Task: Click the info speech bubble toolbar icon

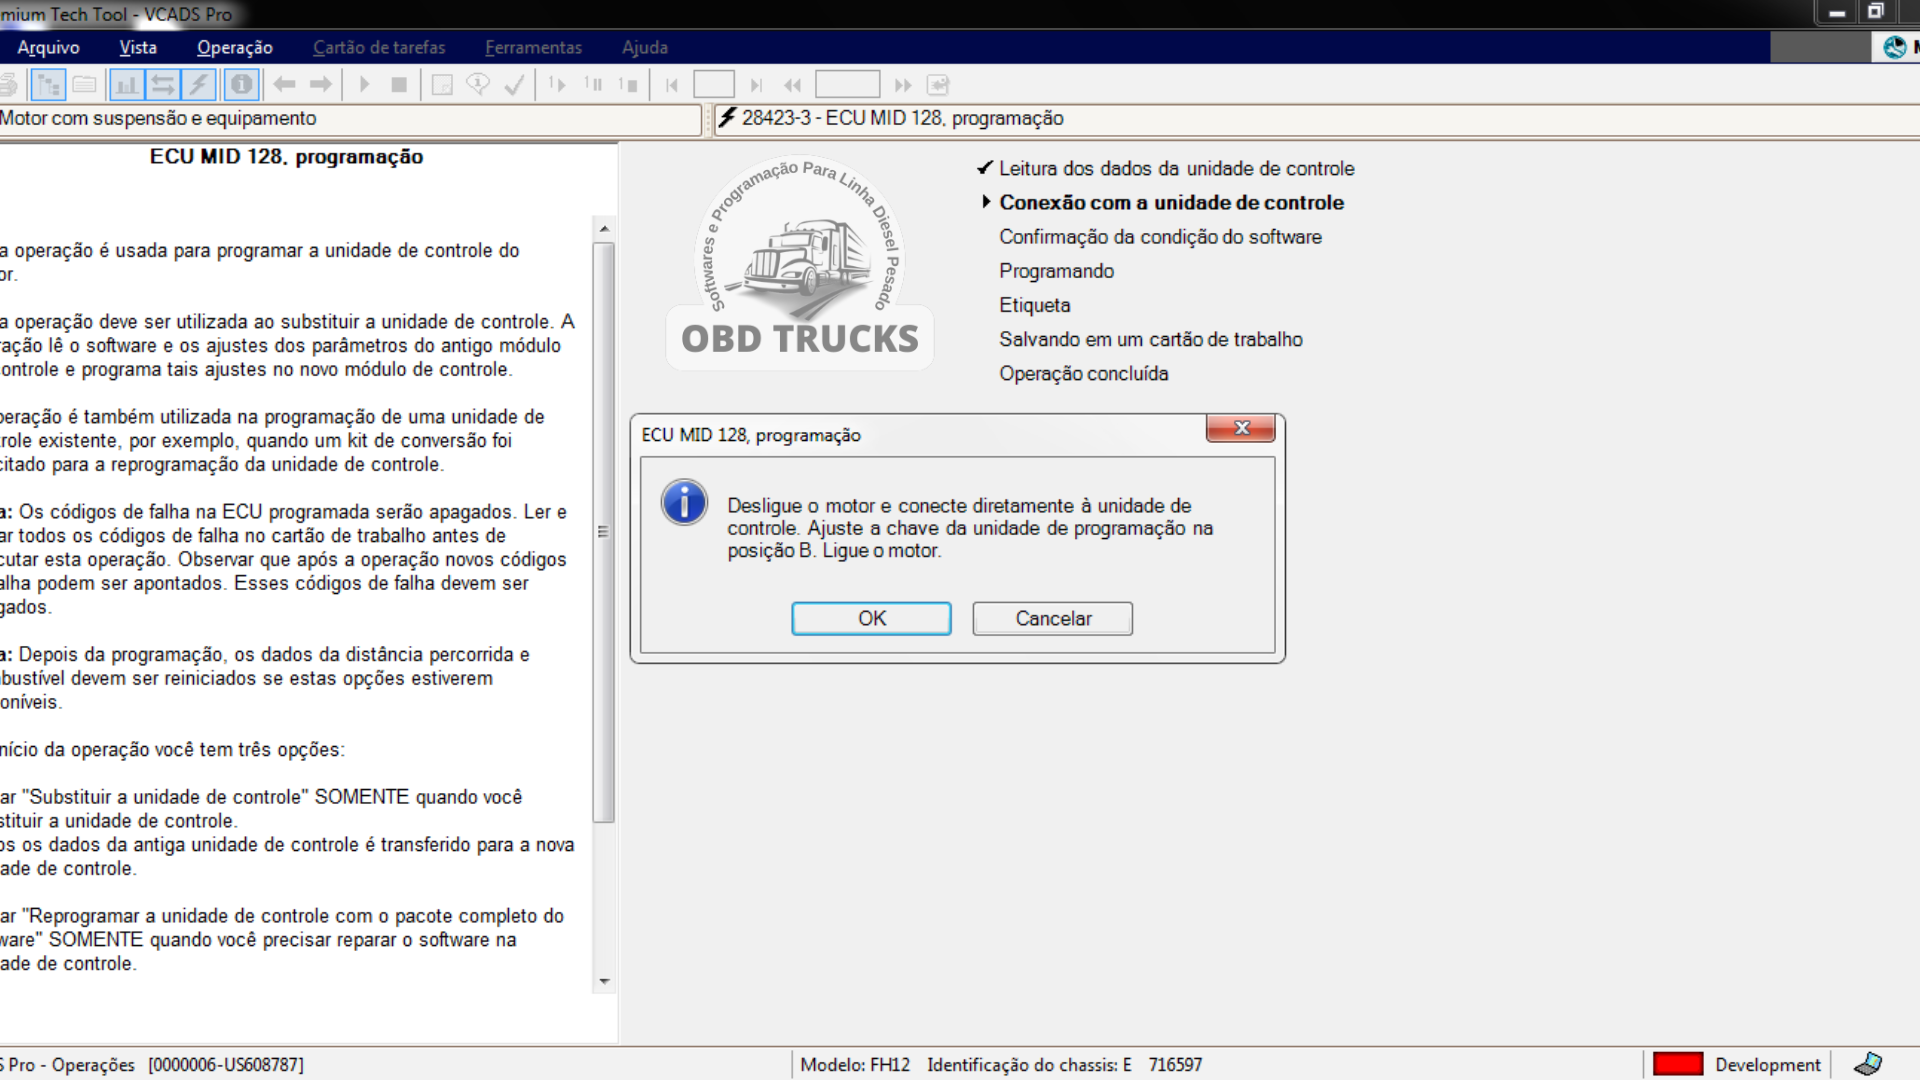Action: [478, 85]
